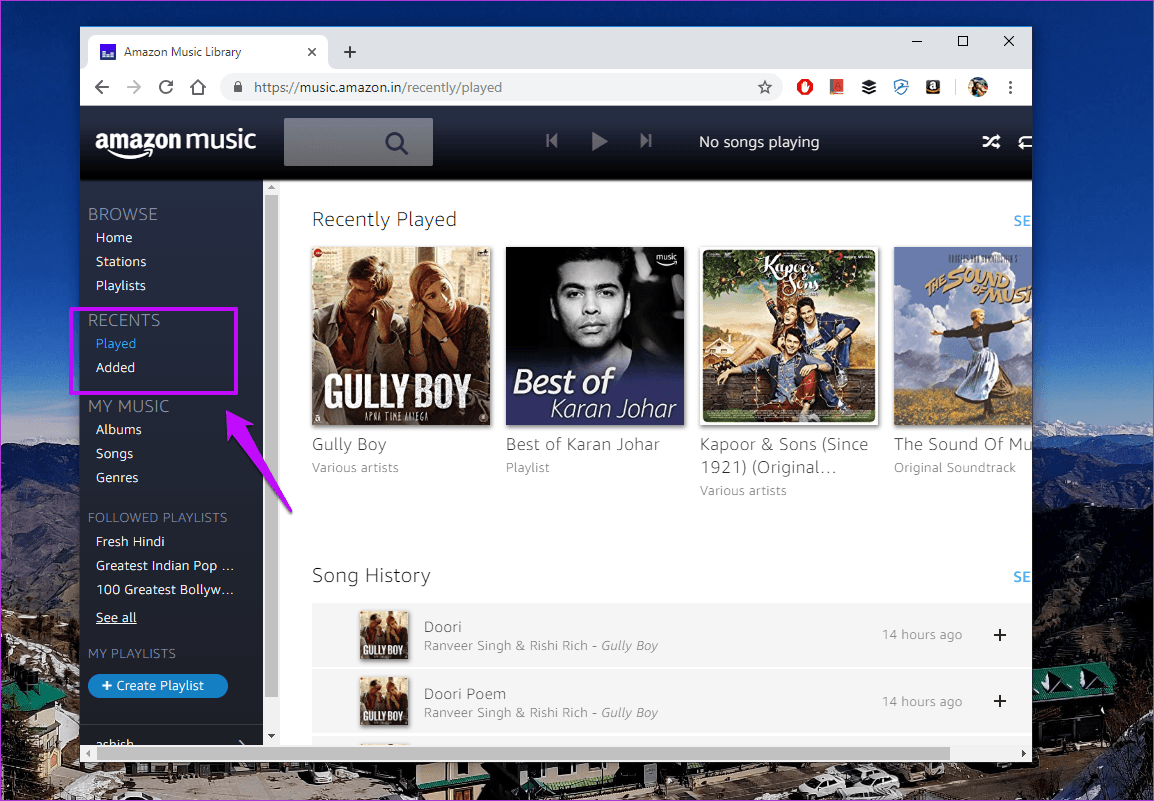1154x801 pixels.
Task: Open the stacked layers extension icon
Action: 869,88
